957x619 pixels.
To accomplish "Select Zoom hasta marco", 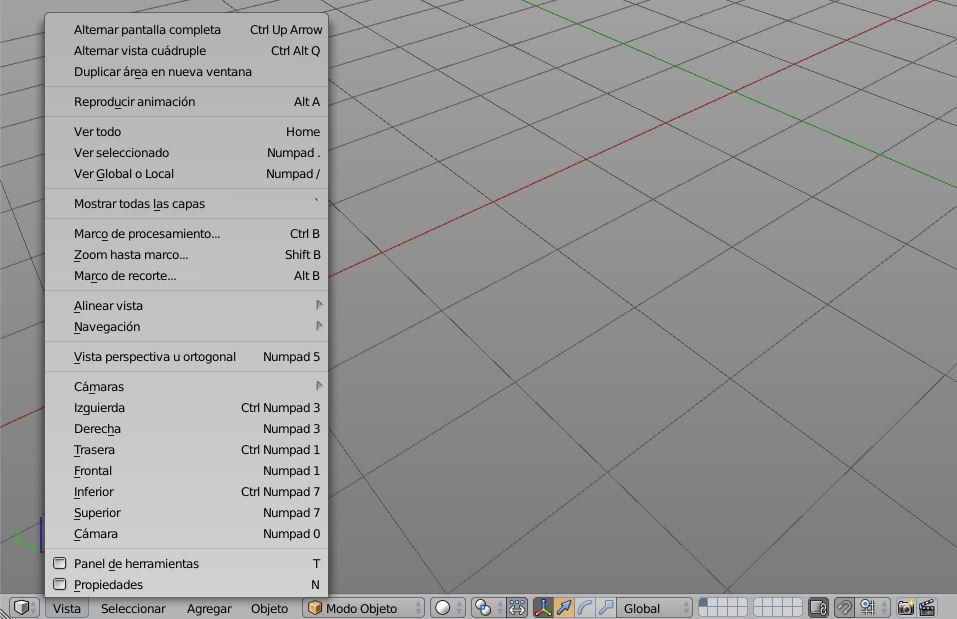I will tap(187, 255).
